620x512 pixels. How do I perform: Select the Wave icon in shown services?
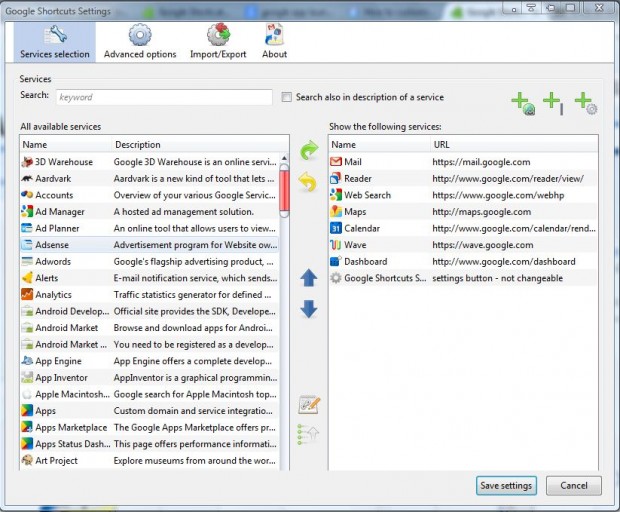[336, 245]
